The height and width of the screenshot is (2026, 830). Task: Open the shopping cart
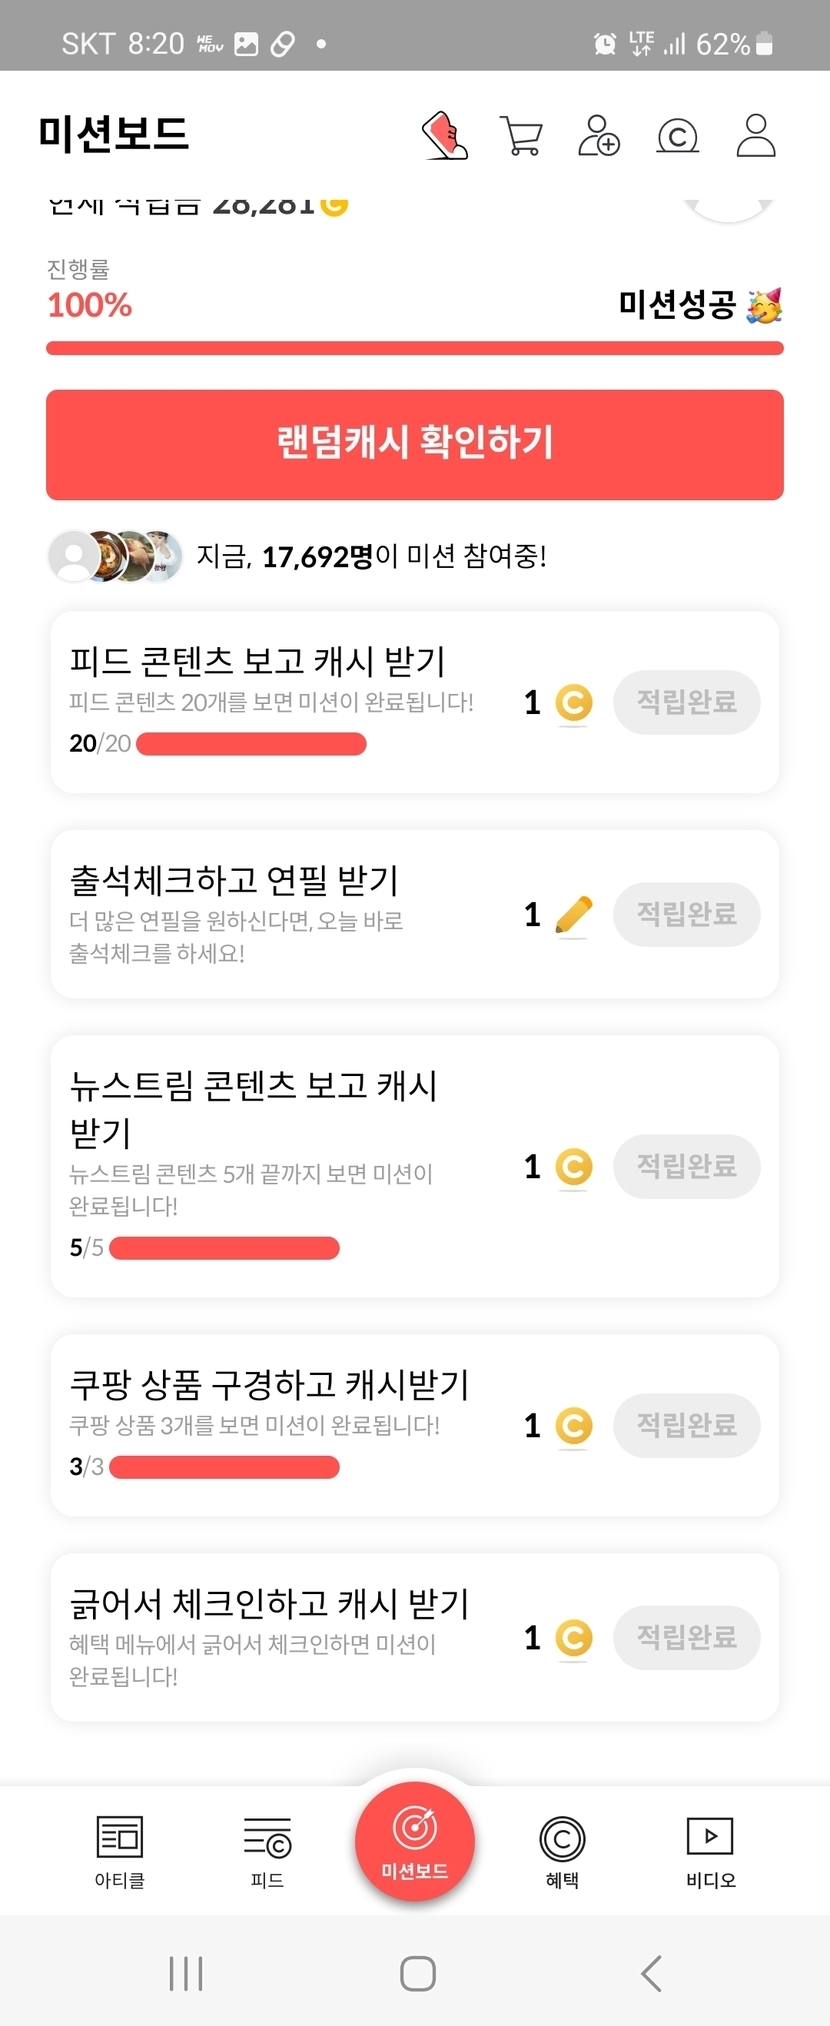coord(521,136)
